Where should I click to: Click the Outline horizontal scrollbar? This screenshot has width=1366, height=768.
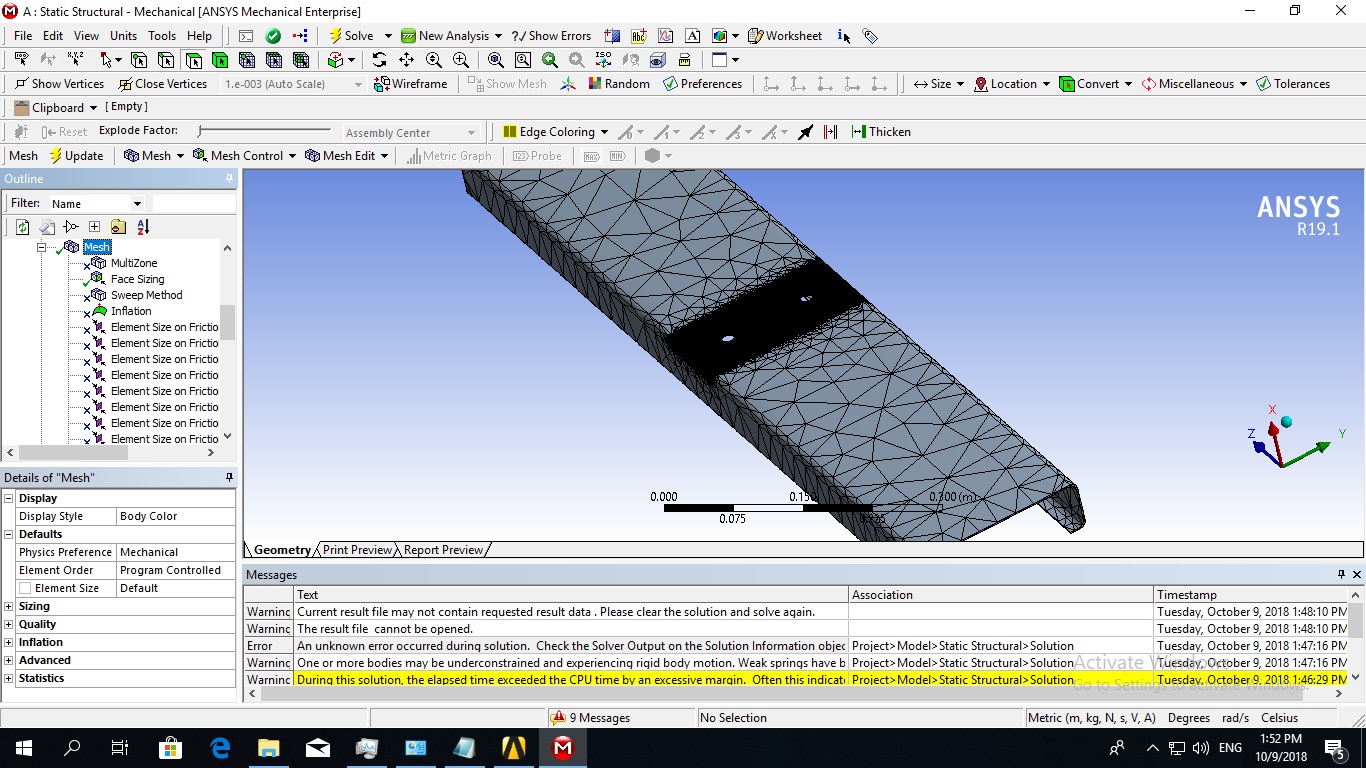point(111,453)
